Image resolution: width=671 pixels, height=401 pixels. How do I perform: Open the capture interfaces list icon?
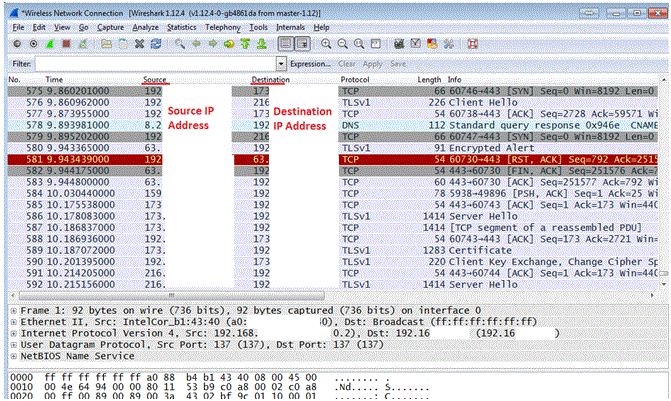click(x=17, y=44)
